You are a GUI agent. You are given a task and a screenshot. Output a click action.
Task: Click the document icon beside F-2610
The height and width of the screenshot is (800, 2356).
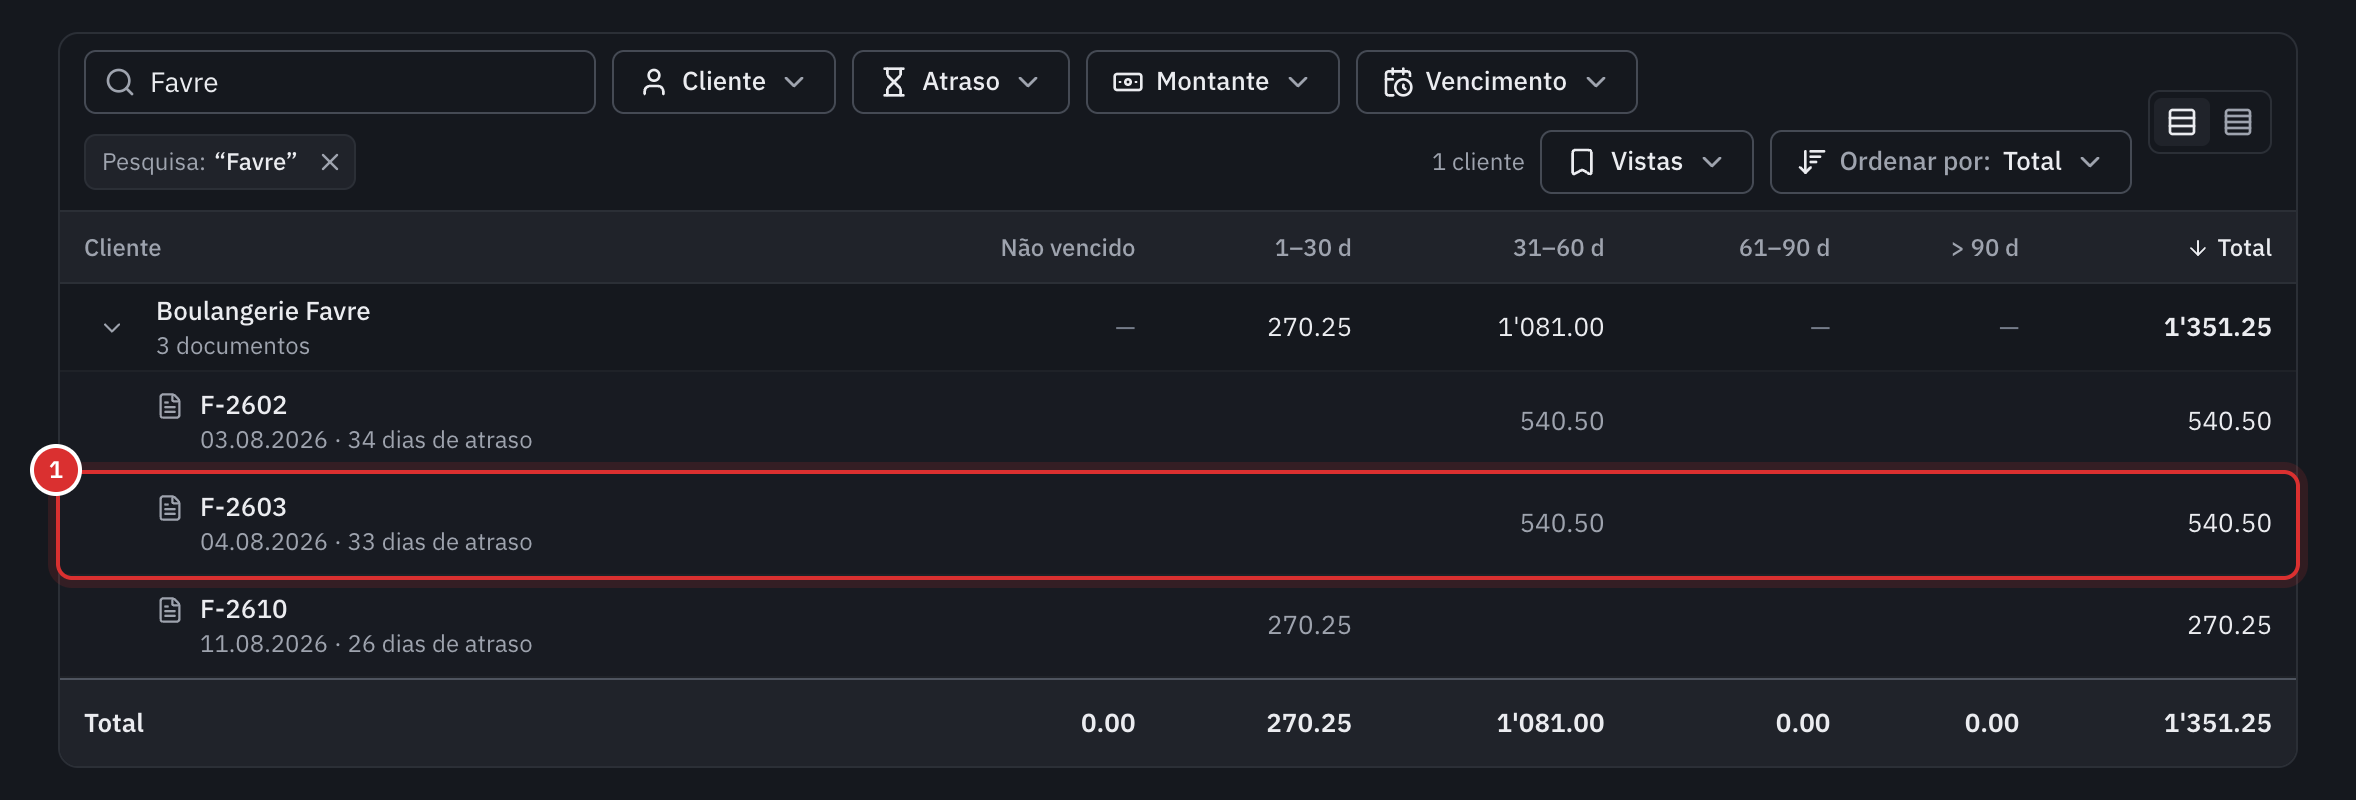point(170,609)
